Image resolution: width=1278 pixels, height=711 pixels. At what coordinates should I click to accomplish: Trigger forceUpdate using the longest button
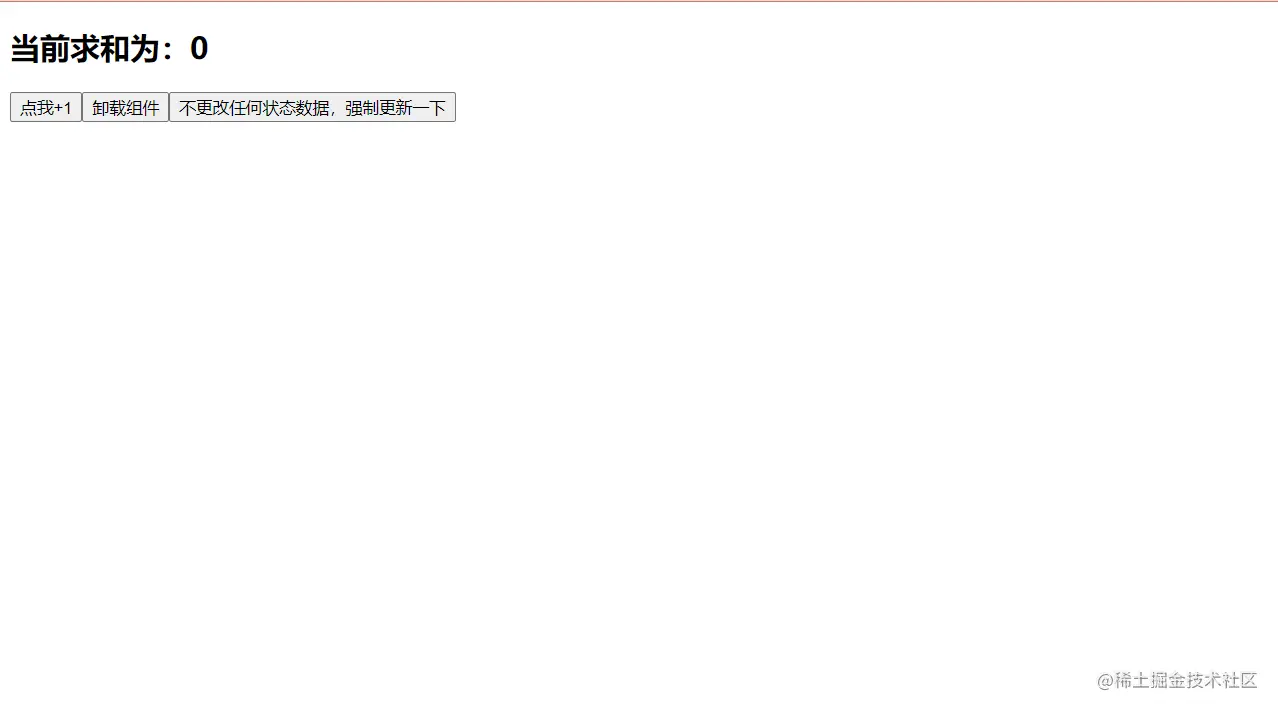pos(312,107)
